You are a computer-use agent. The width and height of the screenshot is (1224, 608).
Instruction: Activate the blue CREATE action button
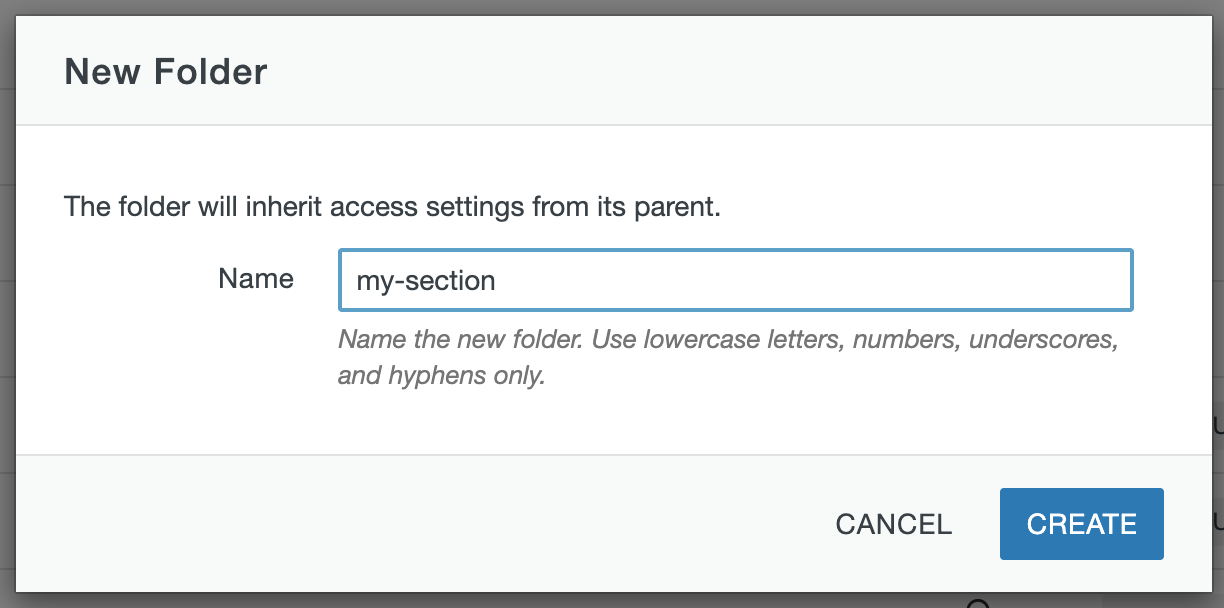[x=1081, y=523]
